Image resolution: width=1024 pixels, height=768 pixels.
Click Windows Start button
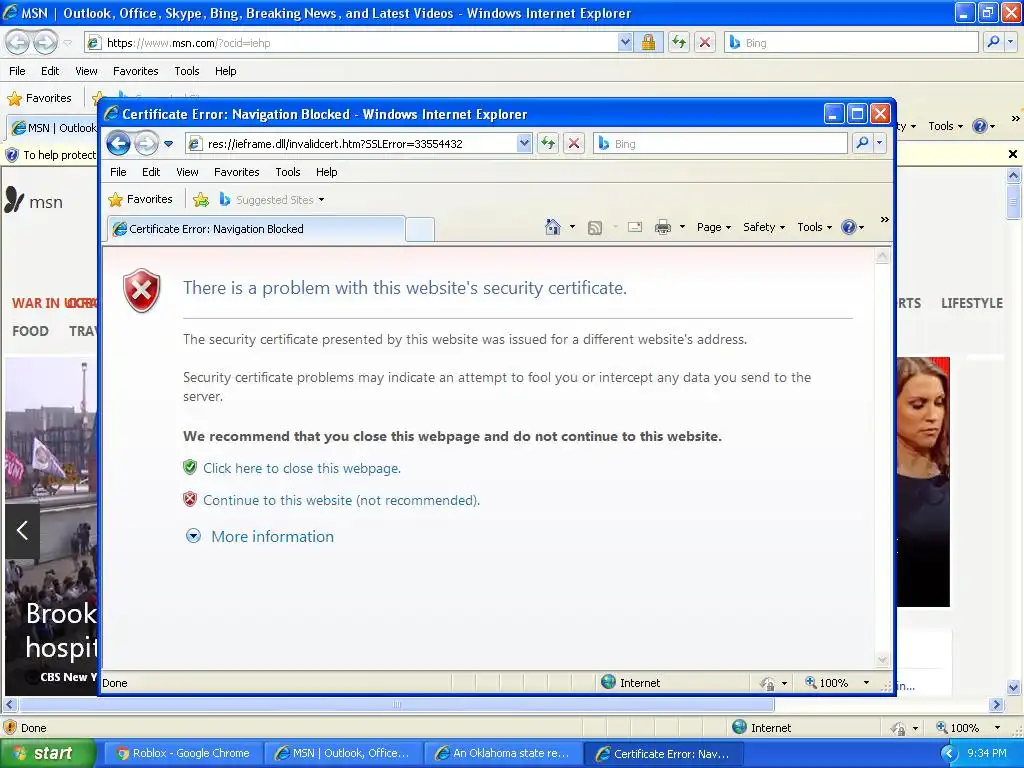47,753
